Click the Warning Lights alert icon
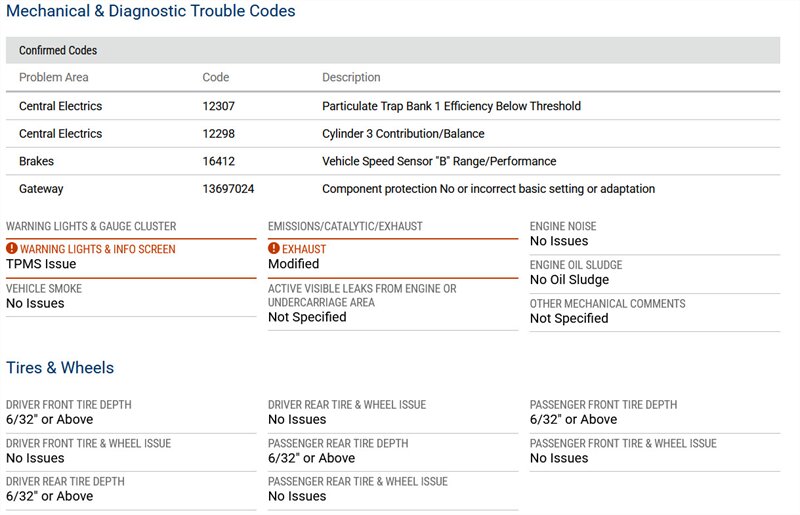The height and width of the screenshot is (515, 800). [x=12, y=249]
